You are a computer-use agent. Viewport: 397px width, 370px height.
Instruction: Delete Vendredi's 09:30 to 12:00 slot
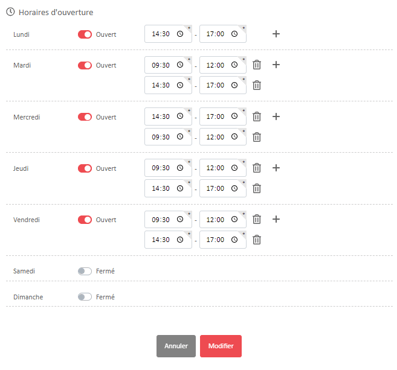point(256,219)
